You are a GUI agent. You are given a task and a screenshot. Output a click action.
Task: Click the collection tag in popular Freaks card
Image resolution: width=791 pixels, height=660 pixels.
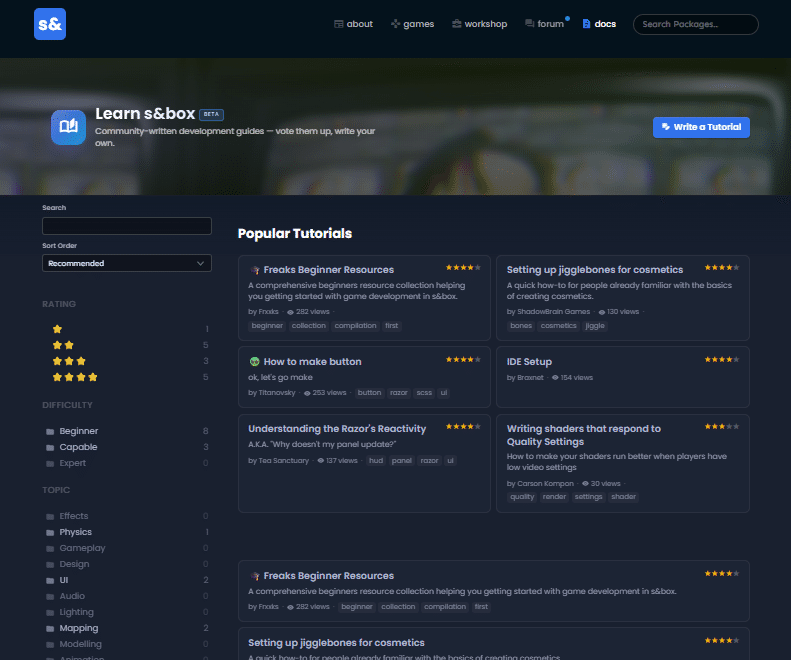tap(309, 325)
